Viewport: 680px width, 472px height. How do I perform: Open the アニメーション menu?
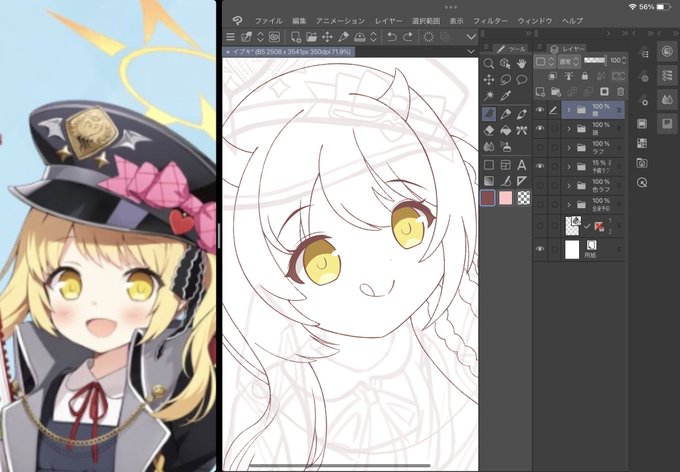340,21
